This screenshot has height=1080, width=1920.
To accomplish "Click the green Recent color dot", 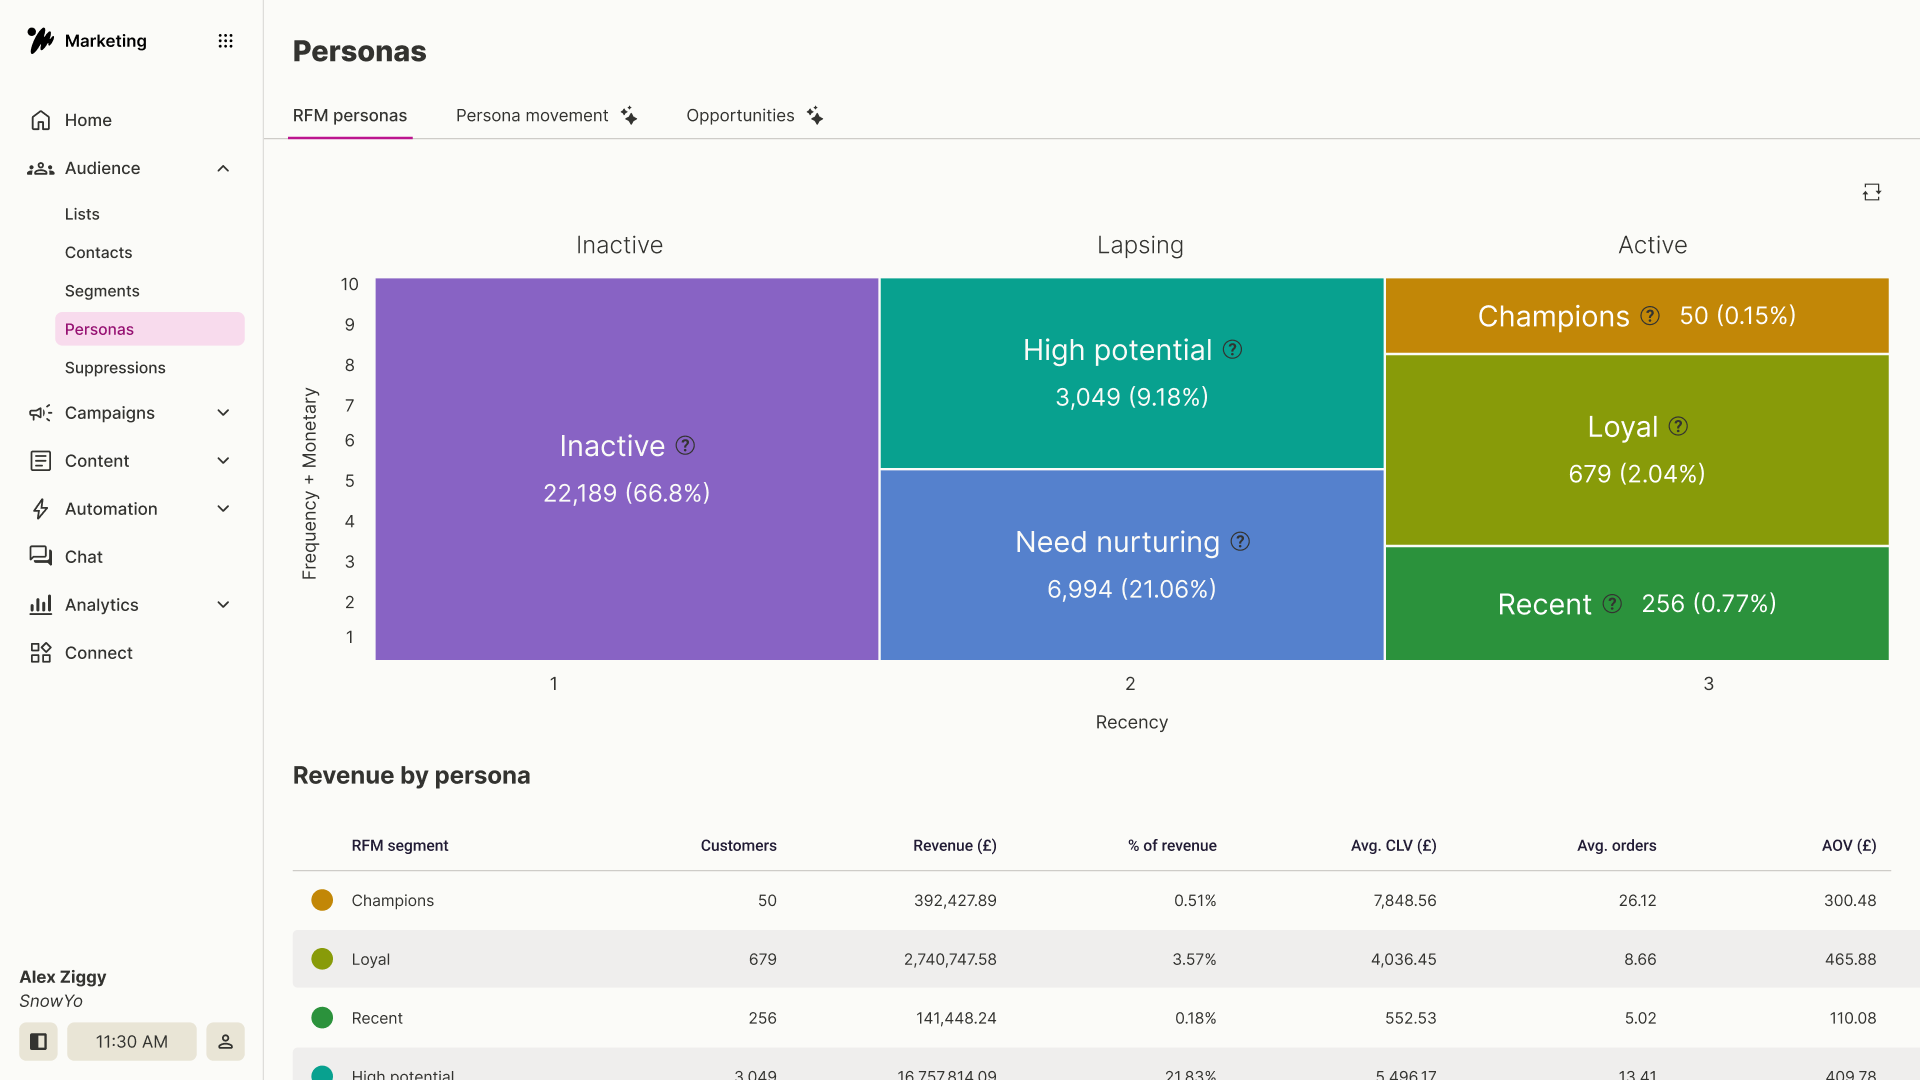I will point(322,1018).
